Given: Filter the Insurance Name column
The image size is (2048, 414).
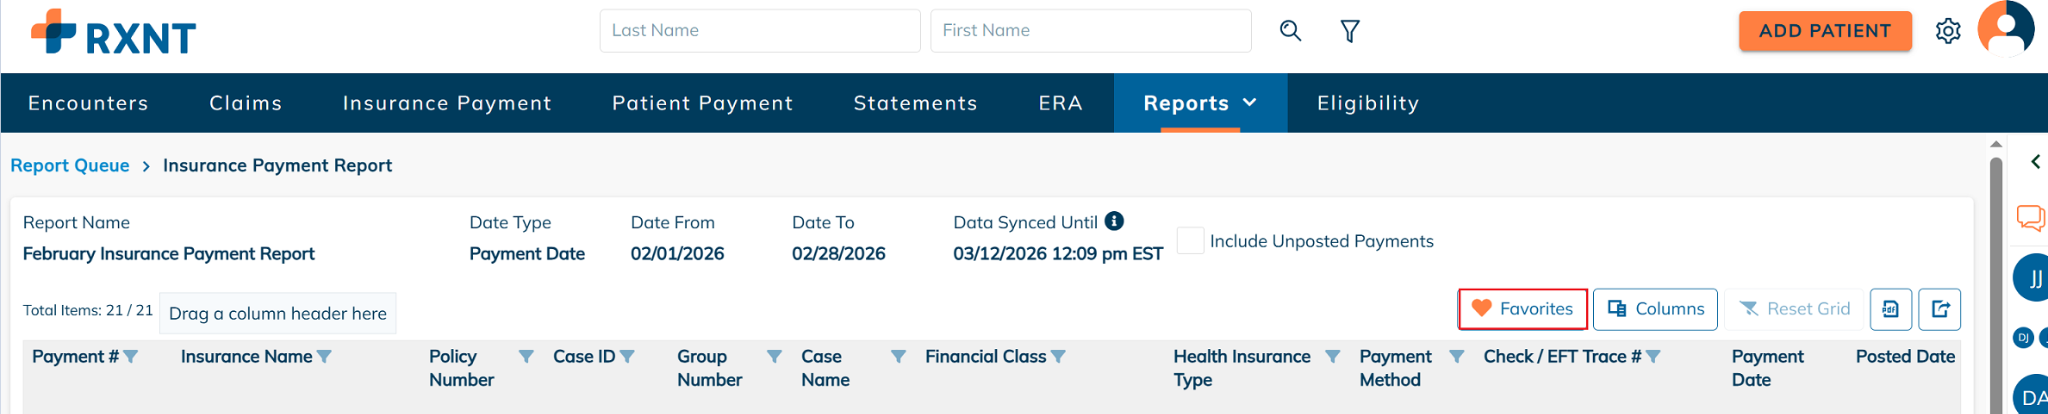Looking at the screenshot, I should [324, 357].
